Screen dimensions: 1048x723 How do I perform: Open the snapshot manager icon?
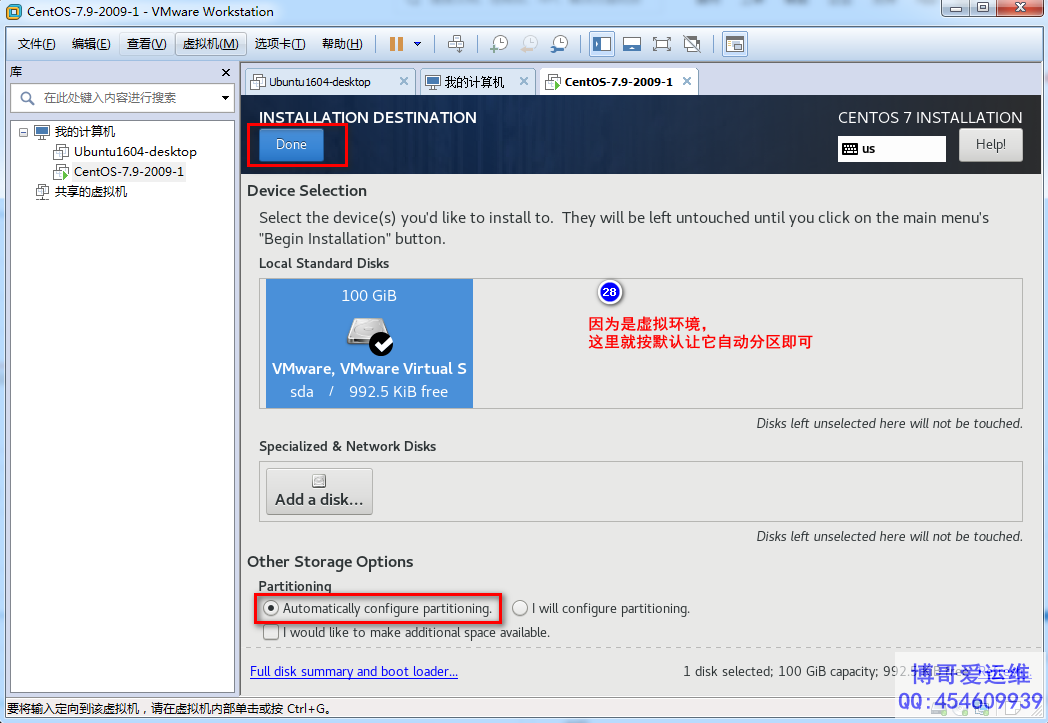click(560, 44)
